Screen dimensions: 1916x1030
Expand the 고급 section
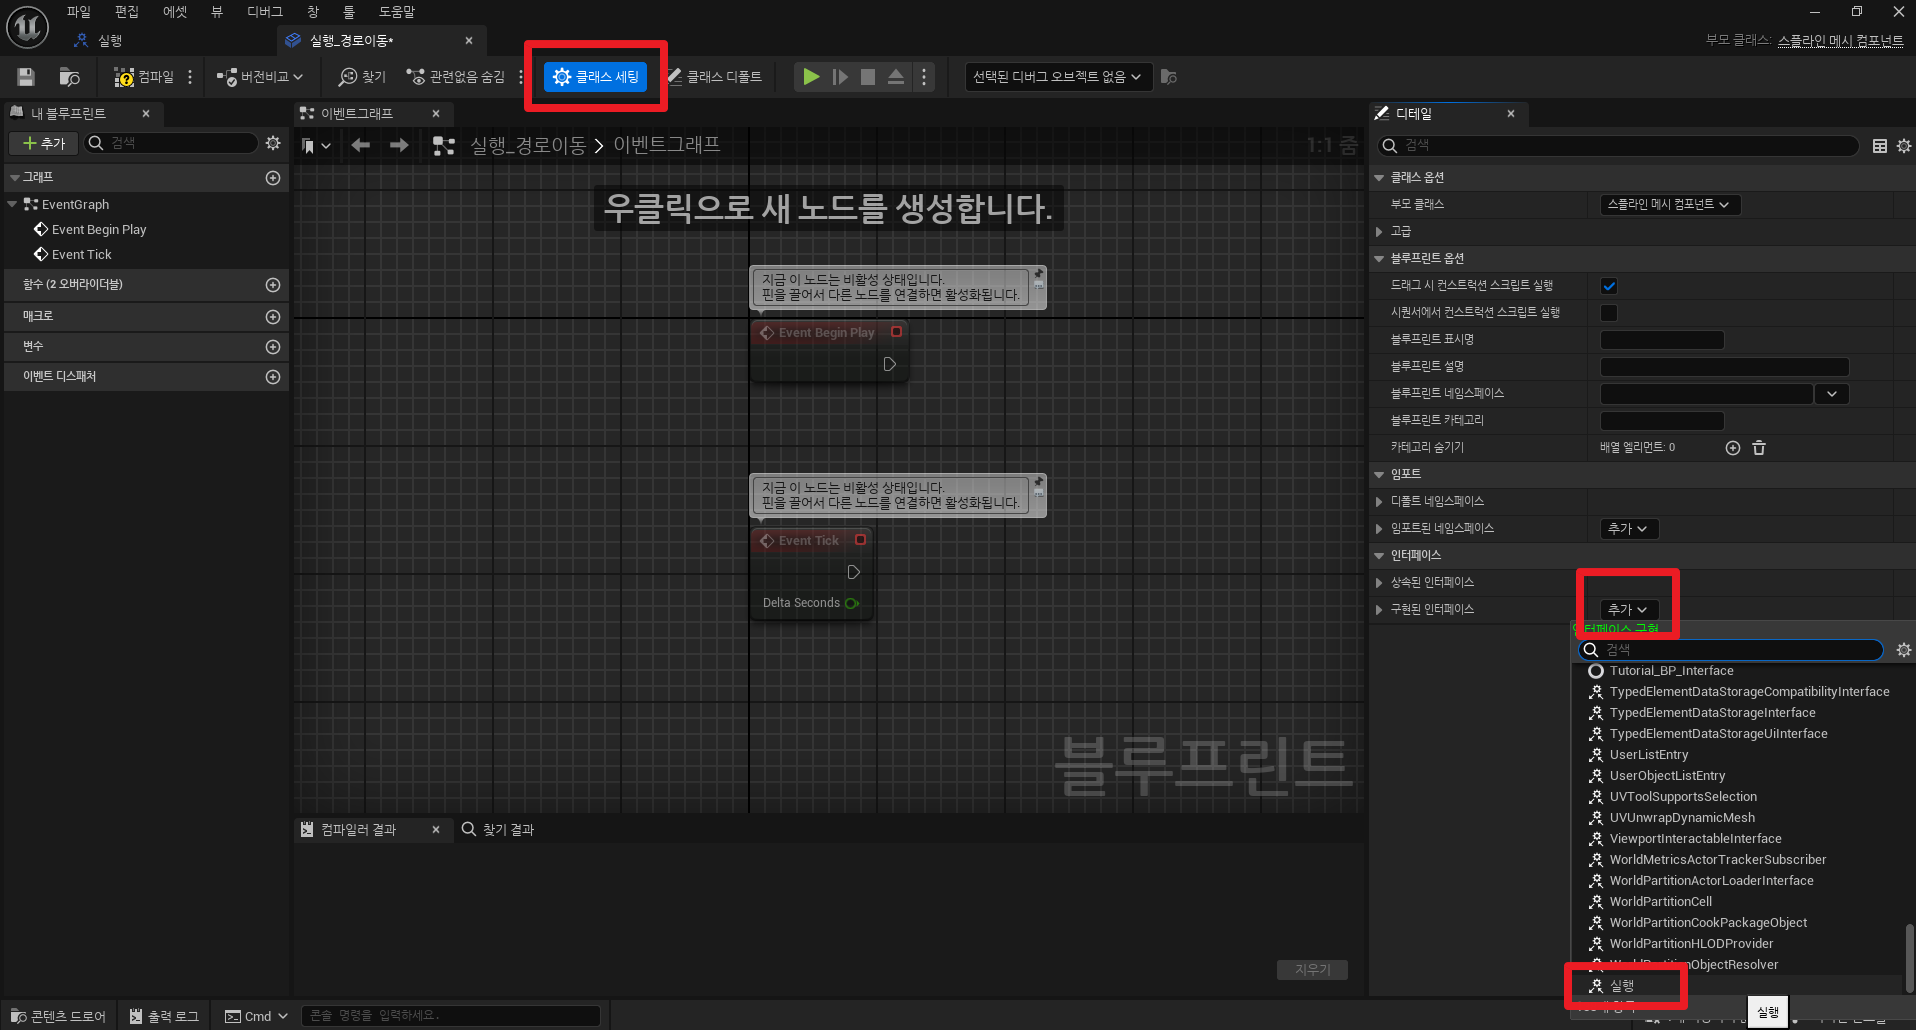coord(1379,231)
